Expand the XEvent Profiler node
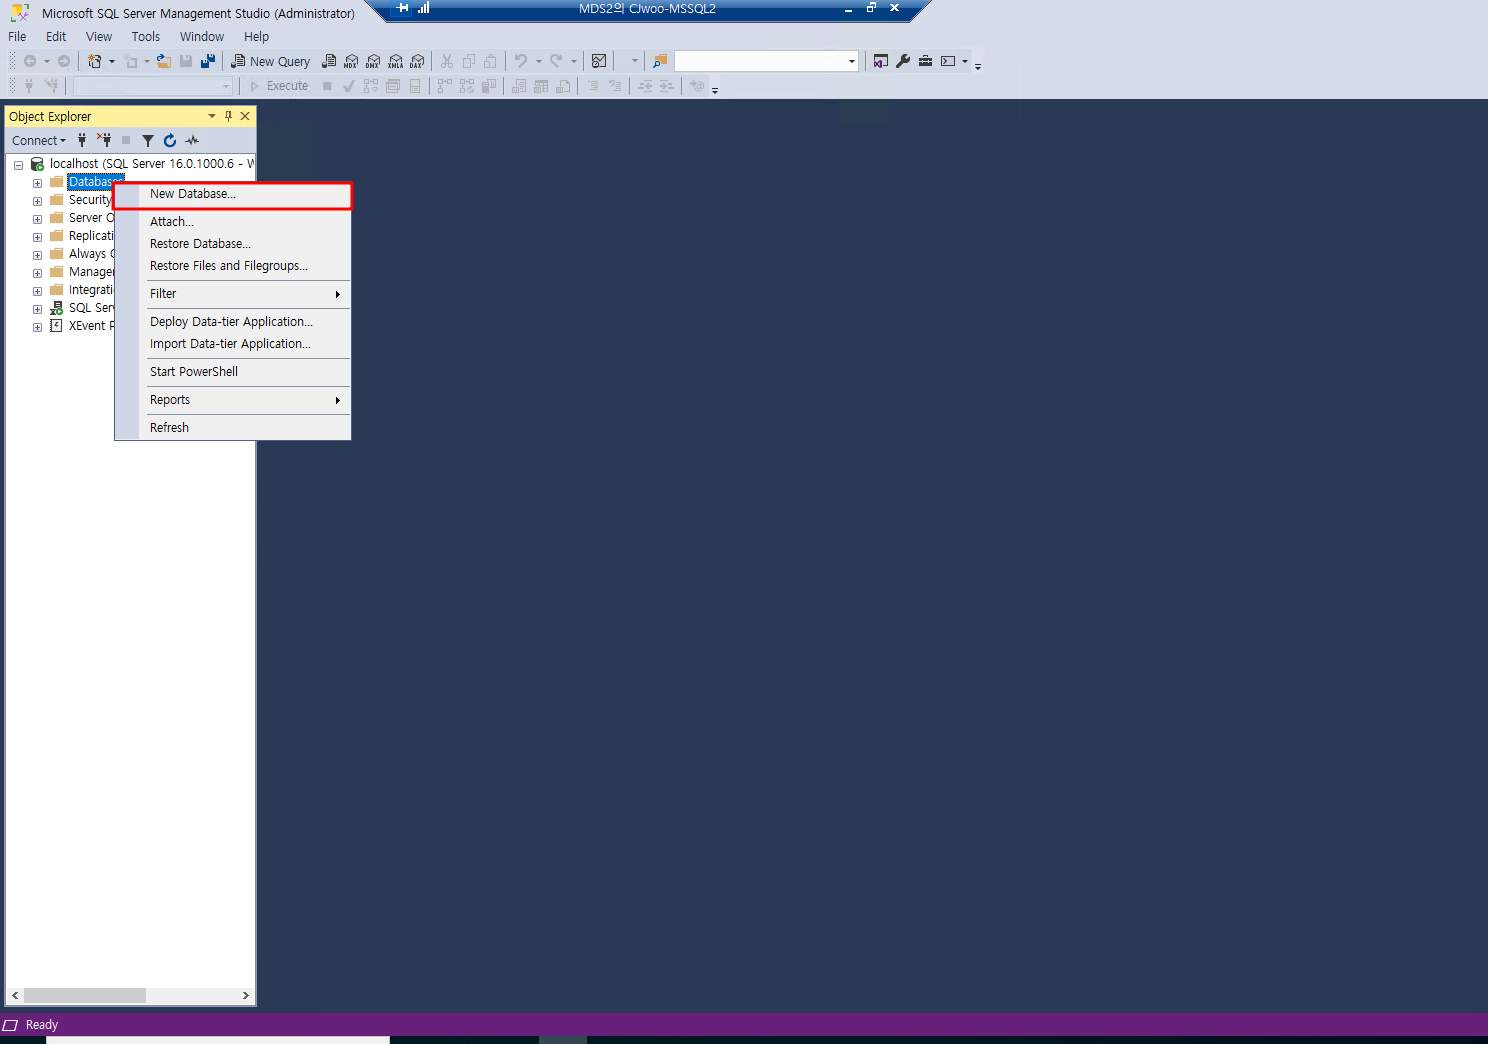Image resolution: width=1488 pixels, height=1044 pixels. [37, 327]
